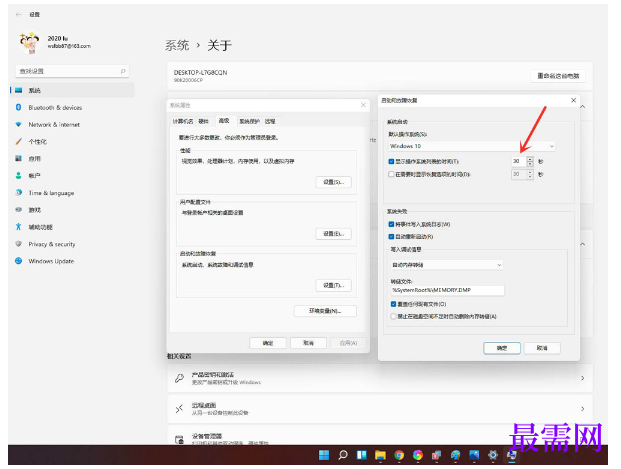The image size is (621, 469).
Task: Open the colorful pinwheel app on the taskbar
Action: tap(417, 455)
